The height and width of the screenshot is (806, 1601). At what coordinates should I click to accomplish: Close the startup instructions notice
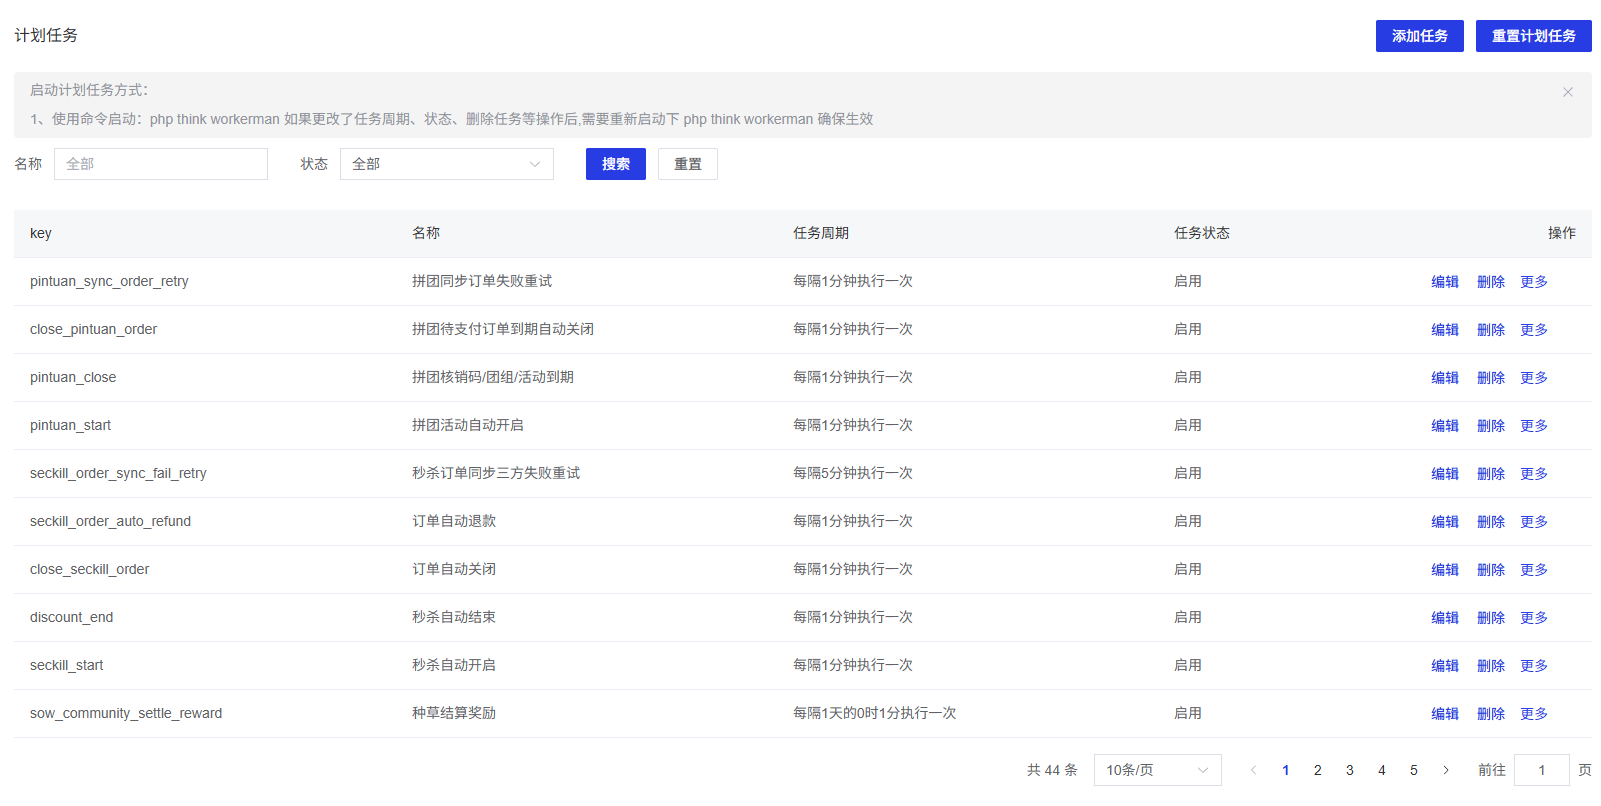pyautogui.click(x=1567, y=92)
